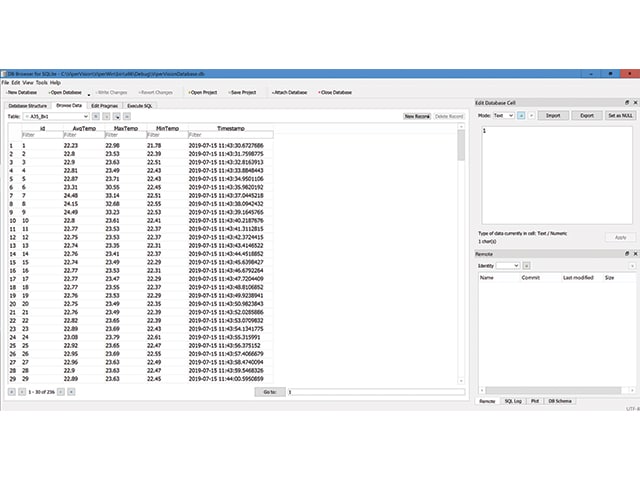640x480 pixels.
Task: Click the Go to record number field
Action: [376, 392]
